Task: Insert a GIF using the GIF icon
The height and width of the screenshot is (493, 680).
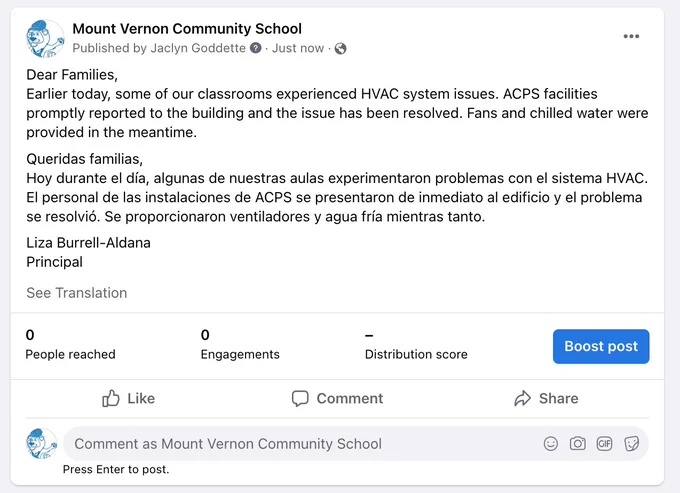Action: 605,444
